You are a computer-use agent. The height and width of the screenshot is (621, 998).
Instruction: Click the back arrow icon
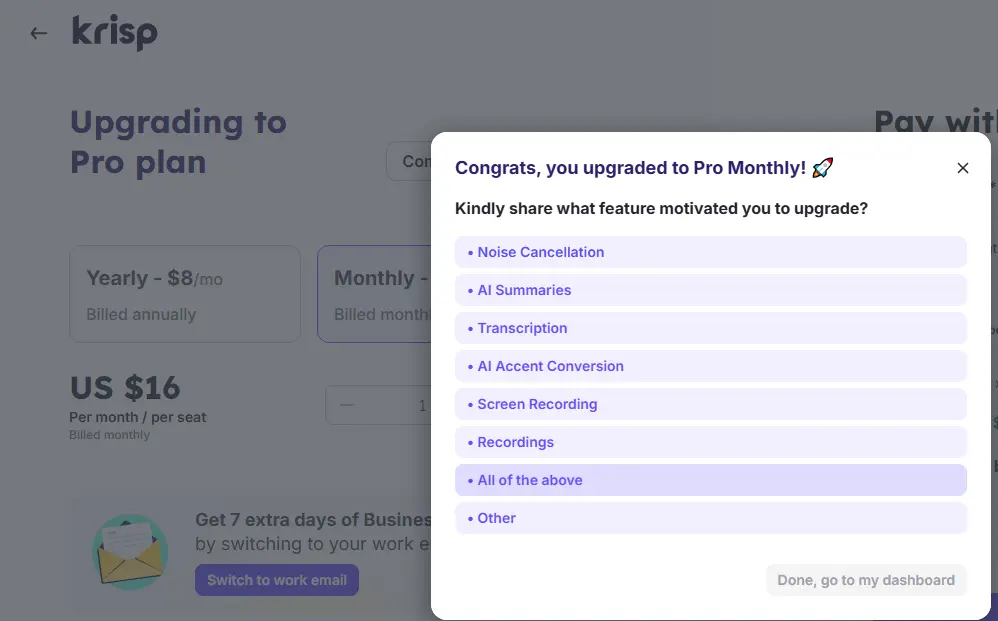pos(38,33)
